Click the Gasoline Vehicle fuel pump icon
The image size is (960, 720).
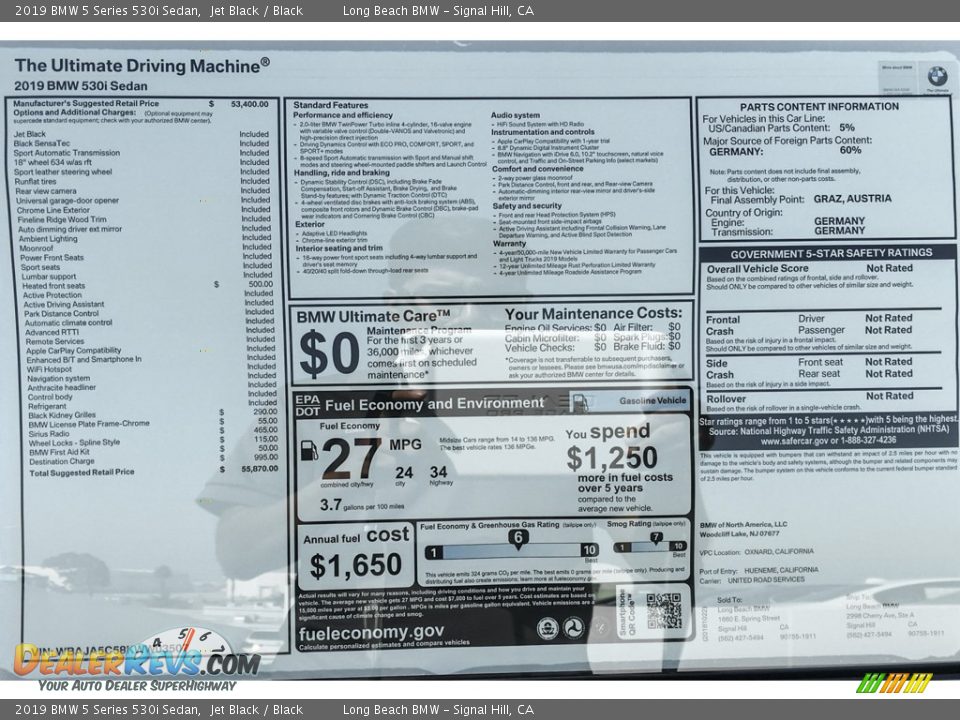pyautogui.click(x=579, y=401)
